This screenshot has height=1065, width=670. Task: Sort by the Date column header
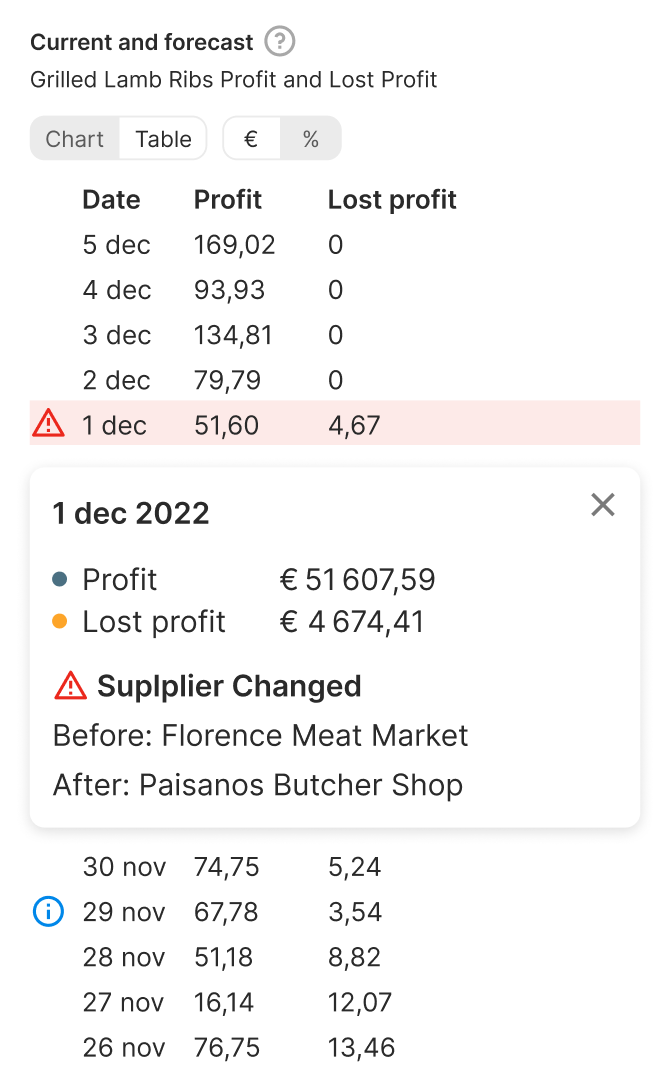click(111, 199)
